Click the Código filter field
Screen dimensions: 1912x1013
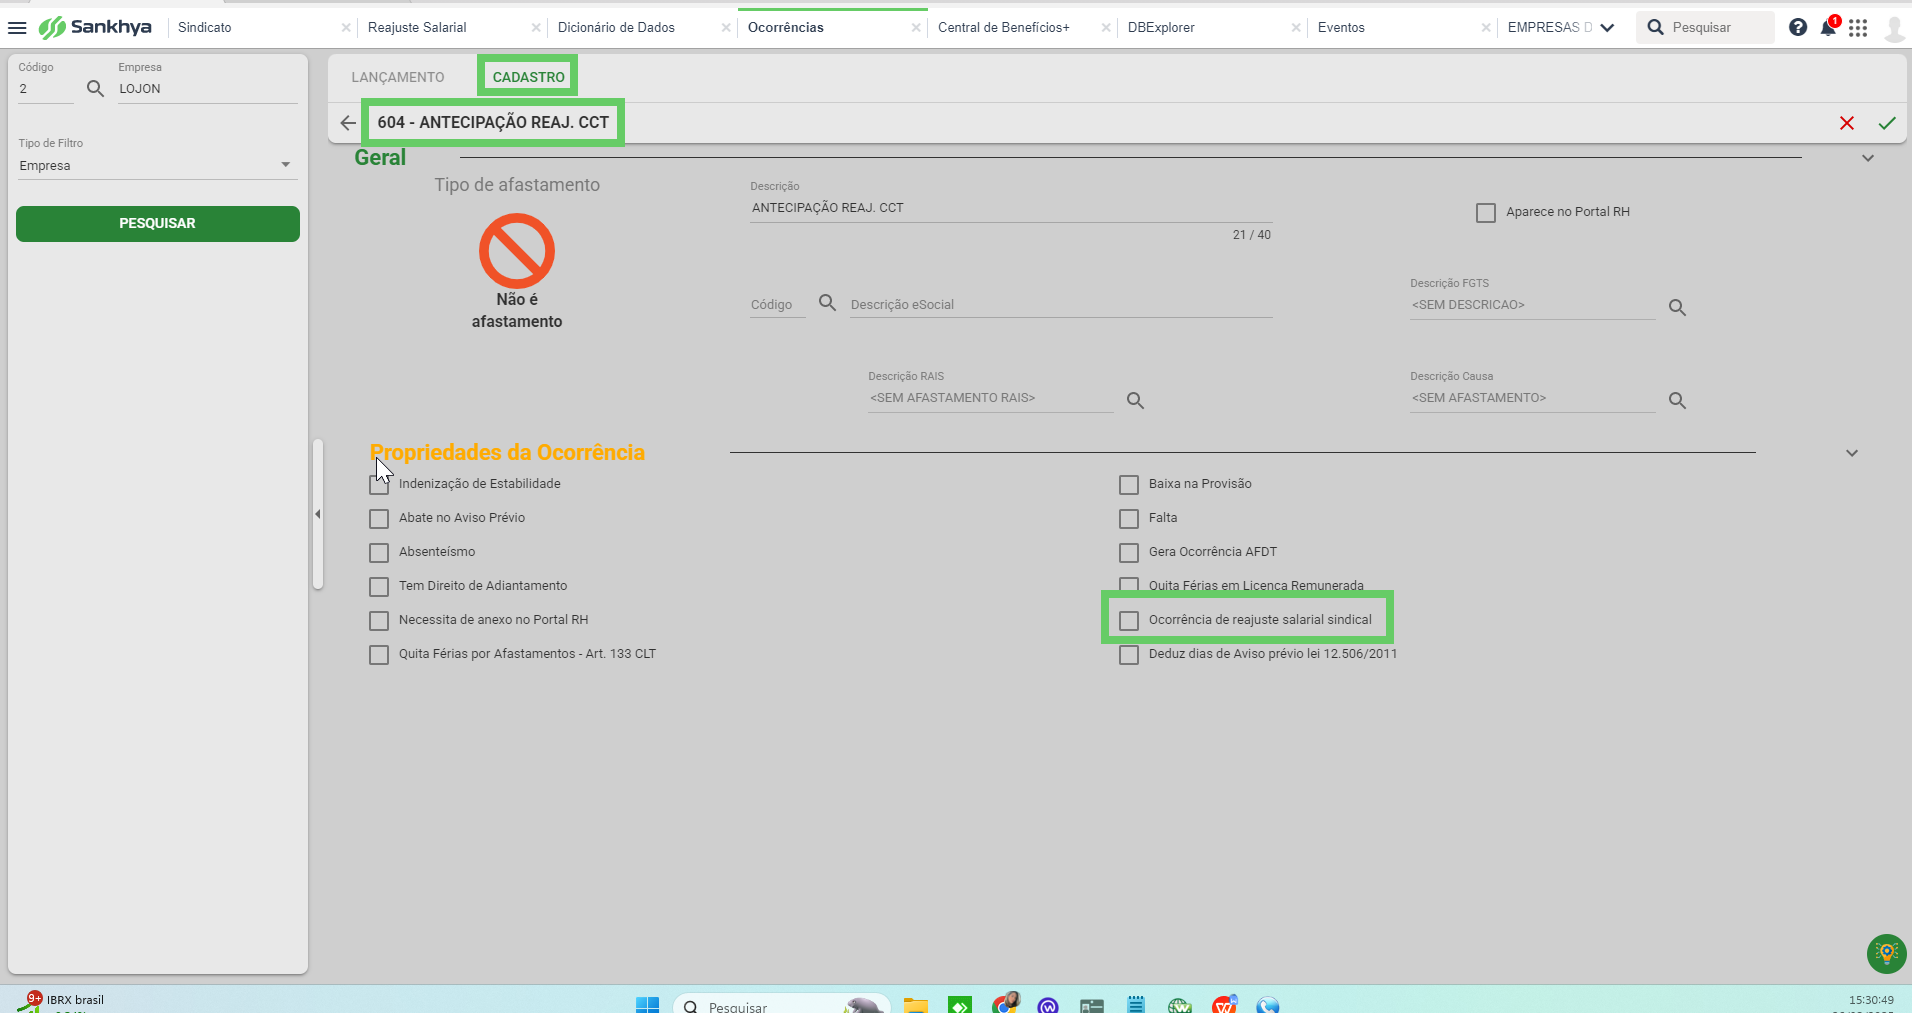pos(46,89)
